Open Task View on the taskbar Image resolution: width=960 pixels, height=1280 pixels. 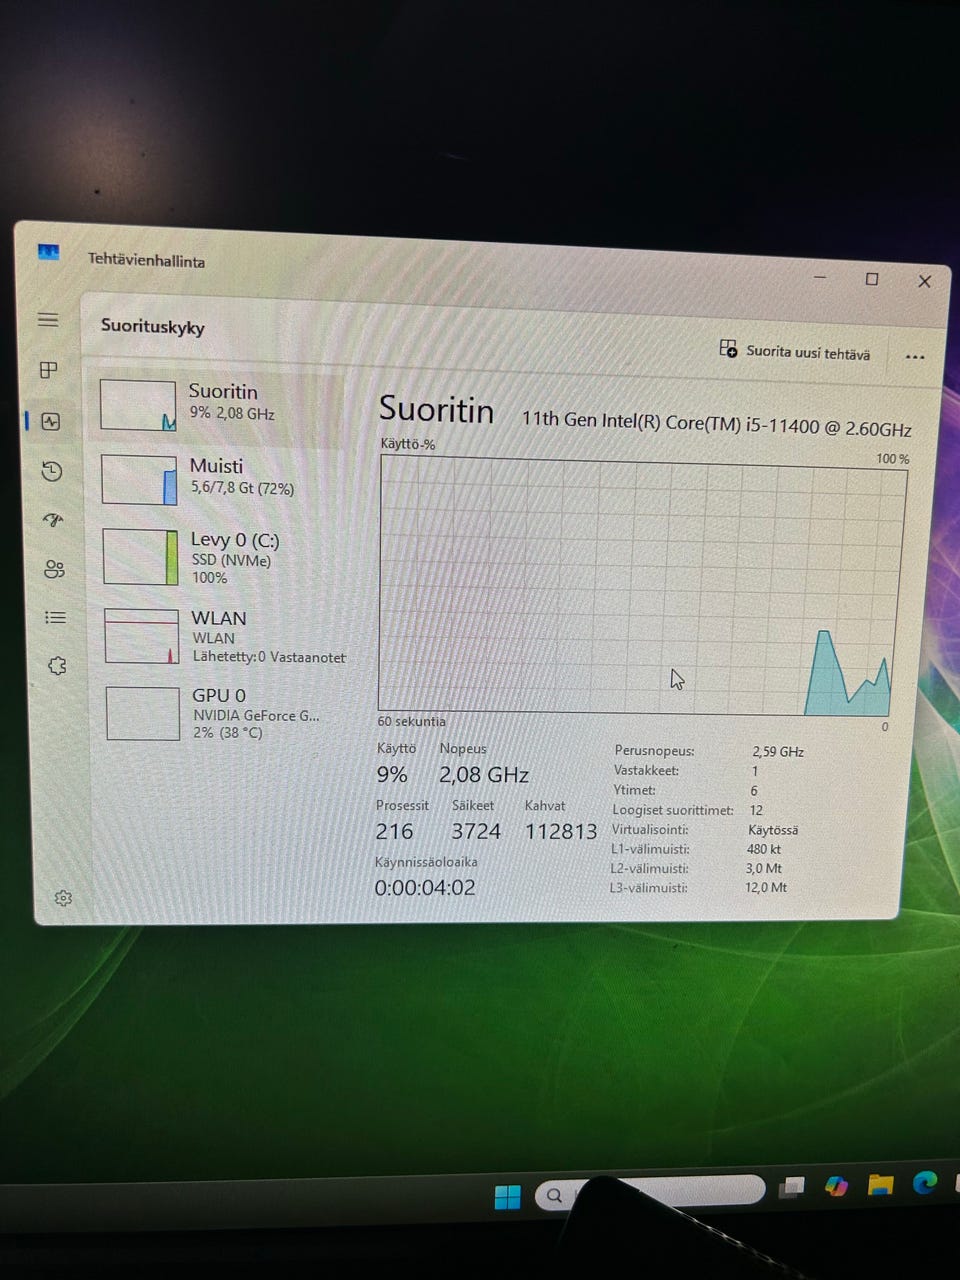[x=792, y=1187]
